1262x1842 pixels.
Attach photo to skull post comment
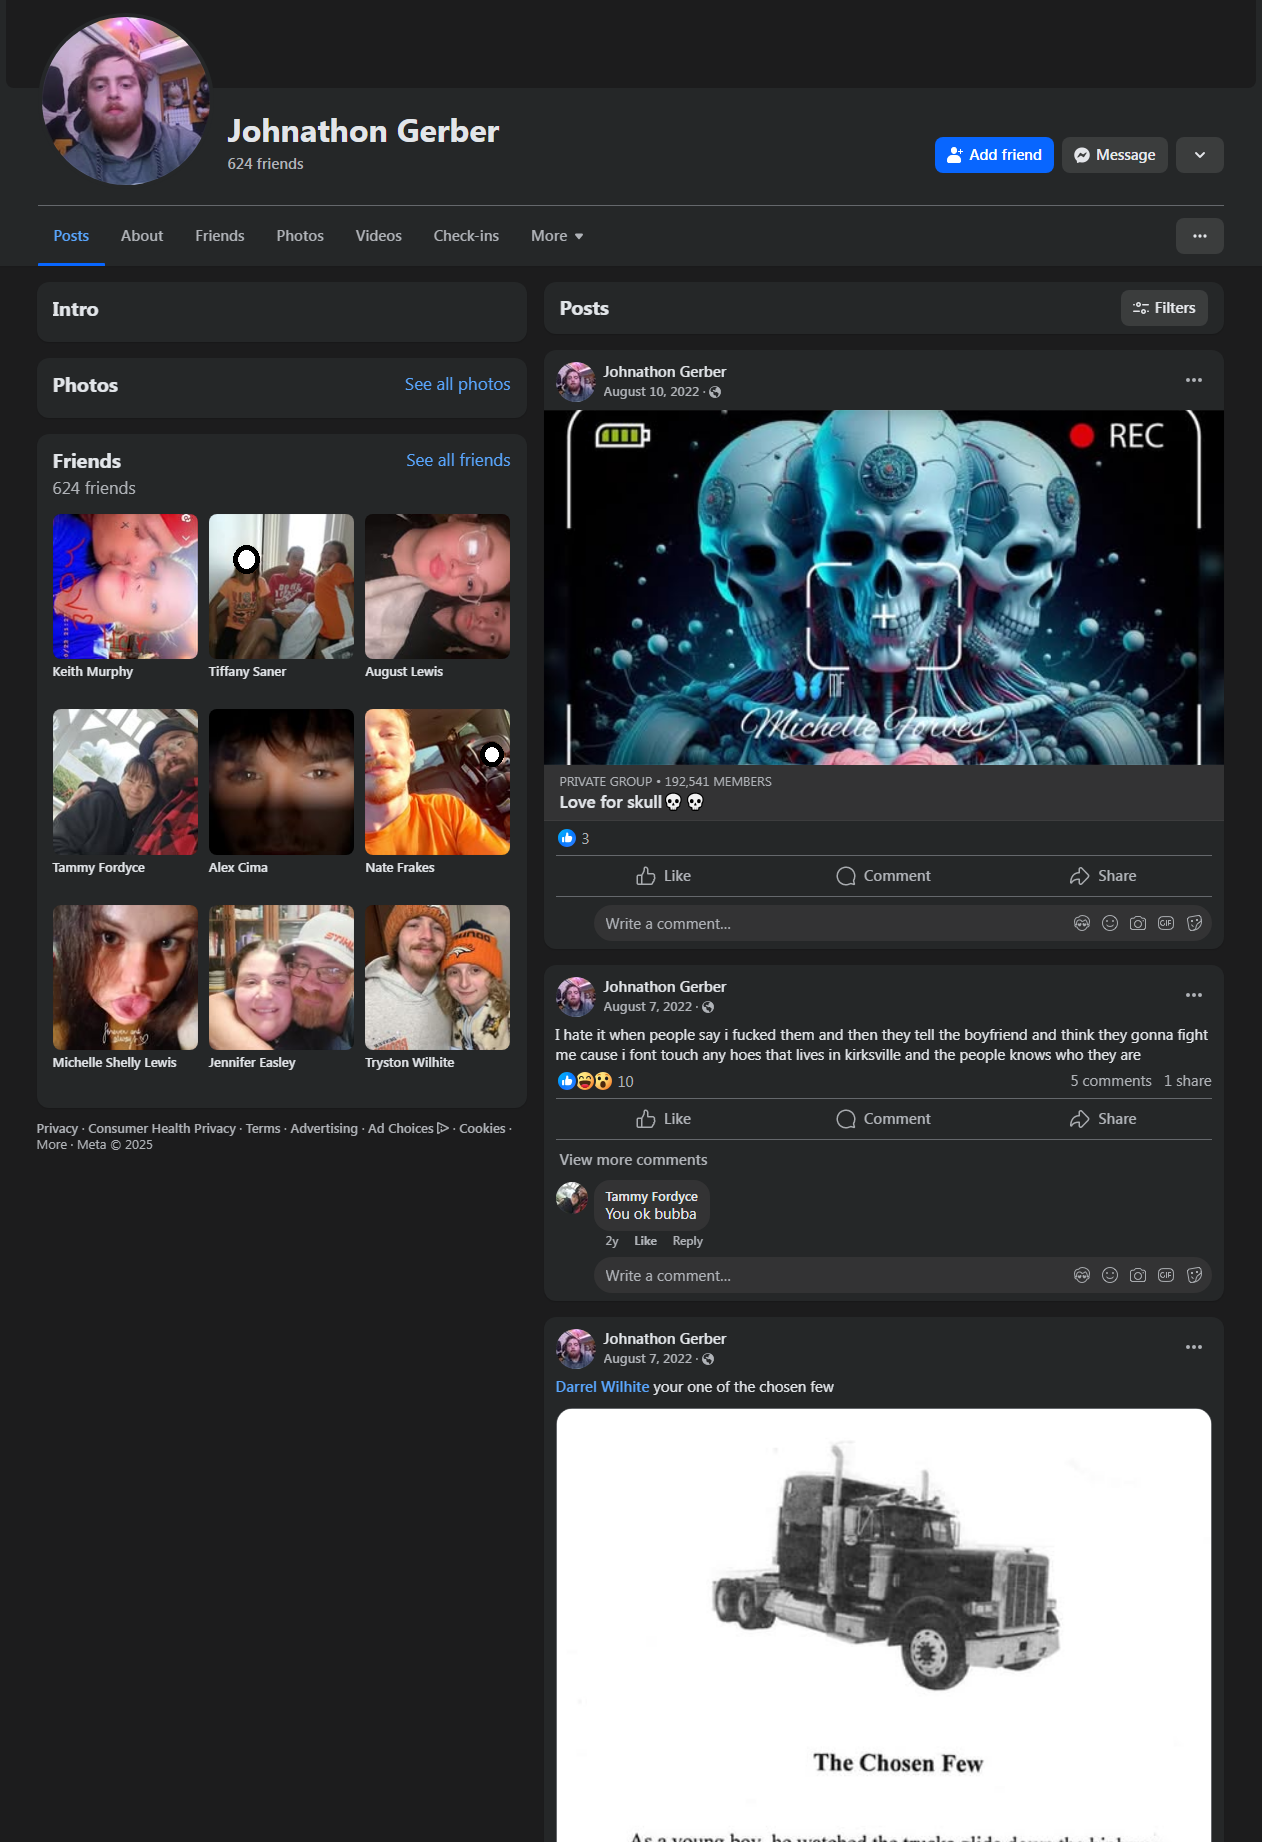pyautogui.click(x=1138, y=923)
